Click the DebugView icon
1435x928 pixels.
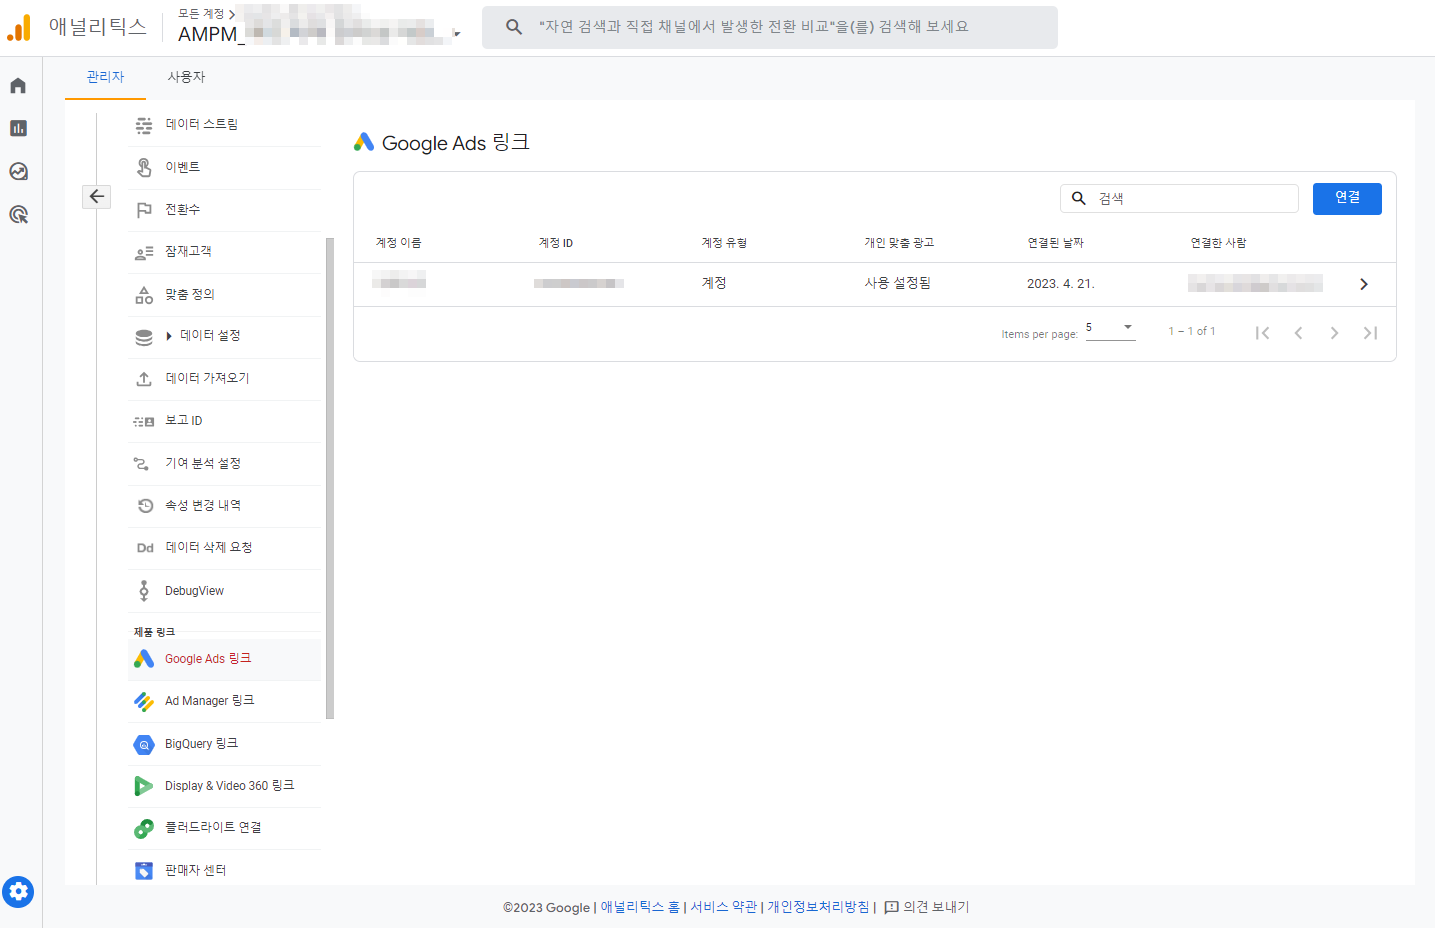pyautogui.click(x=144, y=591)
